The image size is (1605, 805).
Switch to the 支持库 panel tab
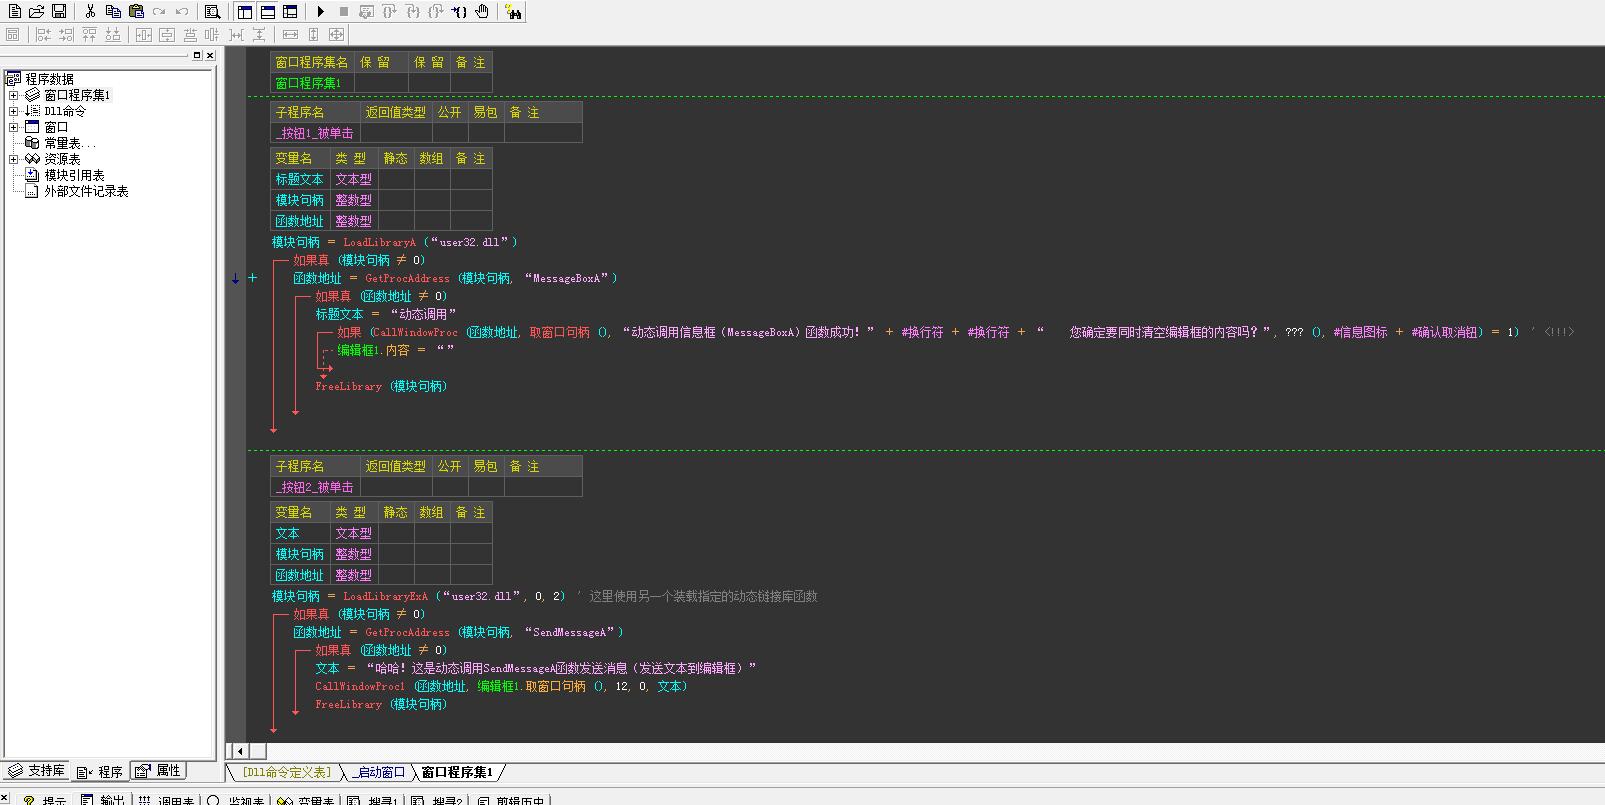point(37,771)
